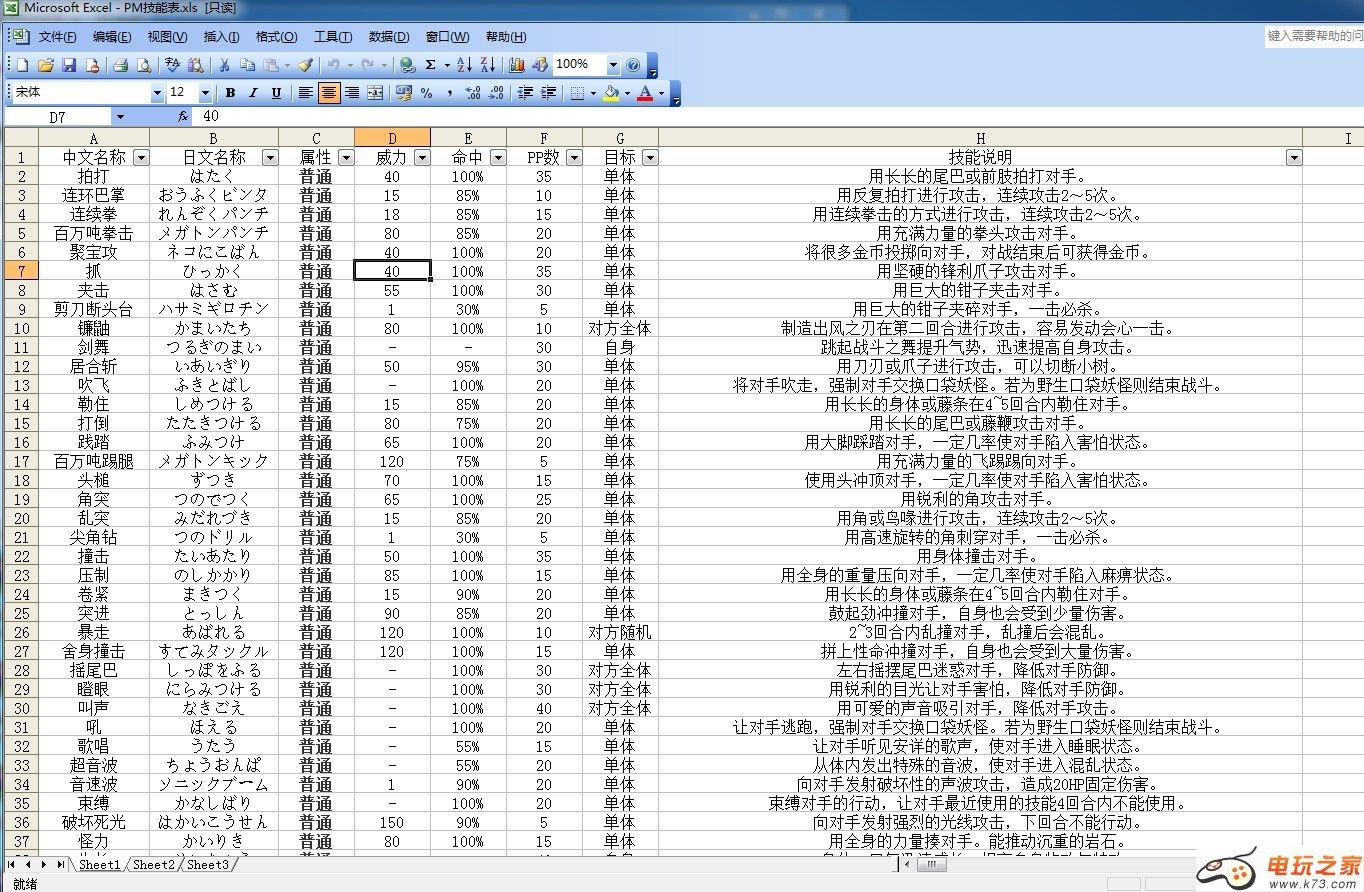Click the AutoSum sigma icon
This screenshot has height=892, width=1364.
click(430, 65)
